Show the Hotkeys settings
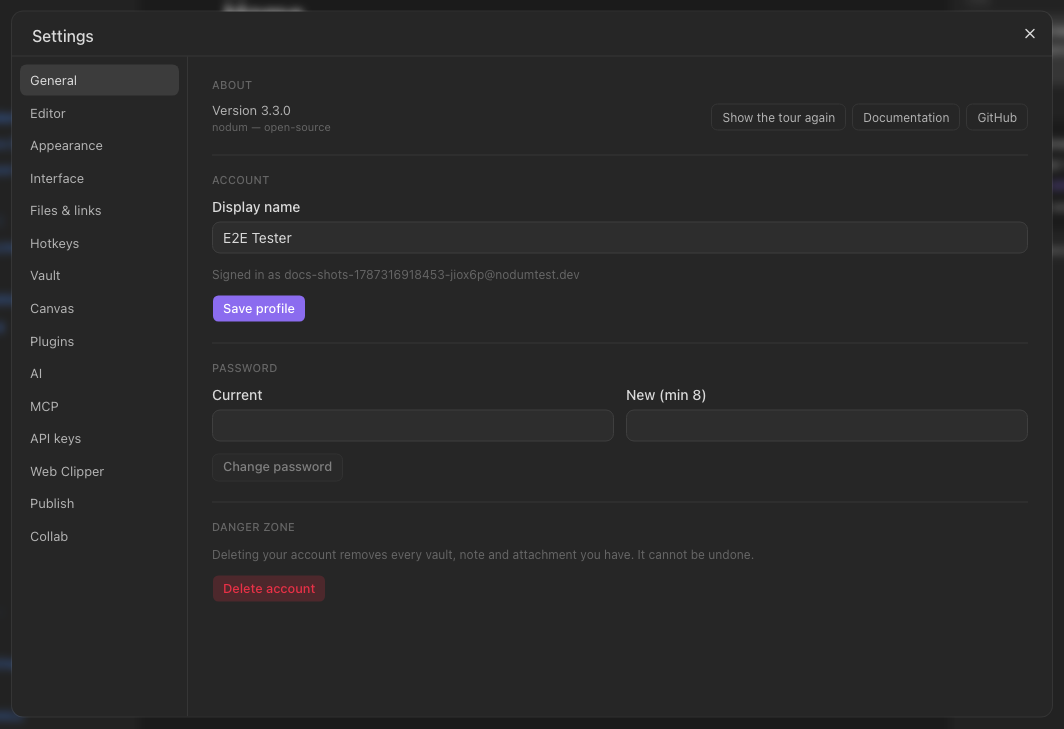The height and width of the screenshot is (729, 1064). coord(99,243)
